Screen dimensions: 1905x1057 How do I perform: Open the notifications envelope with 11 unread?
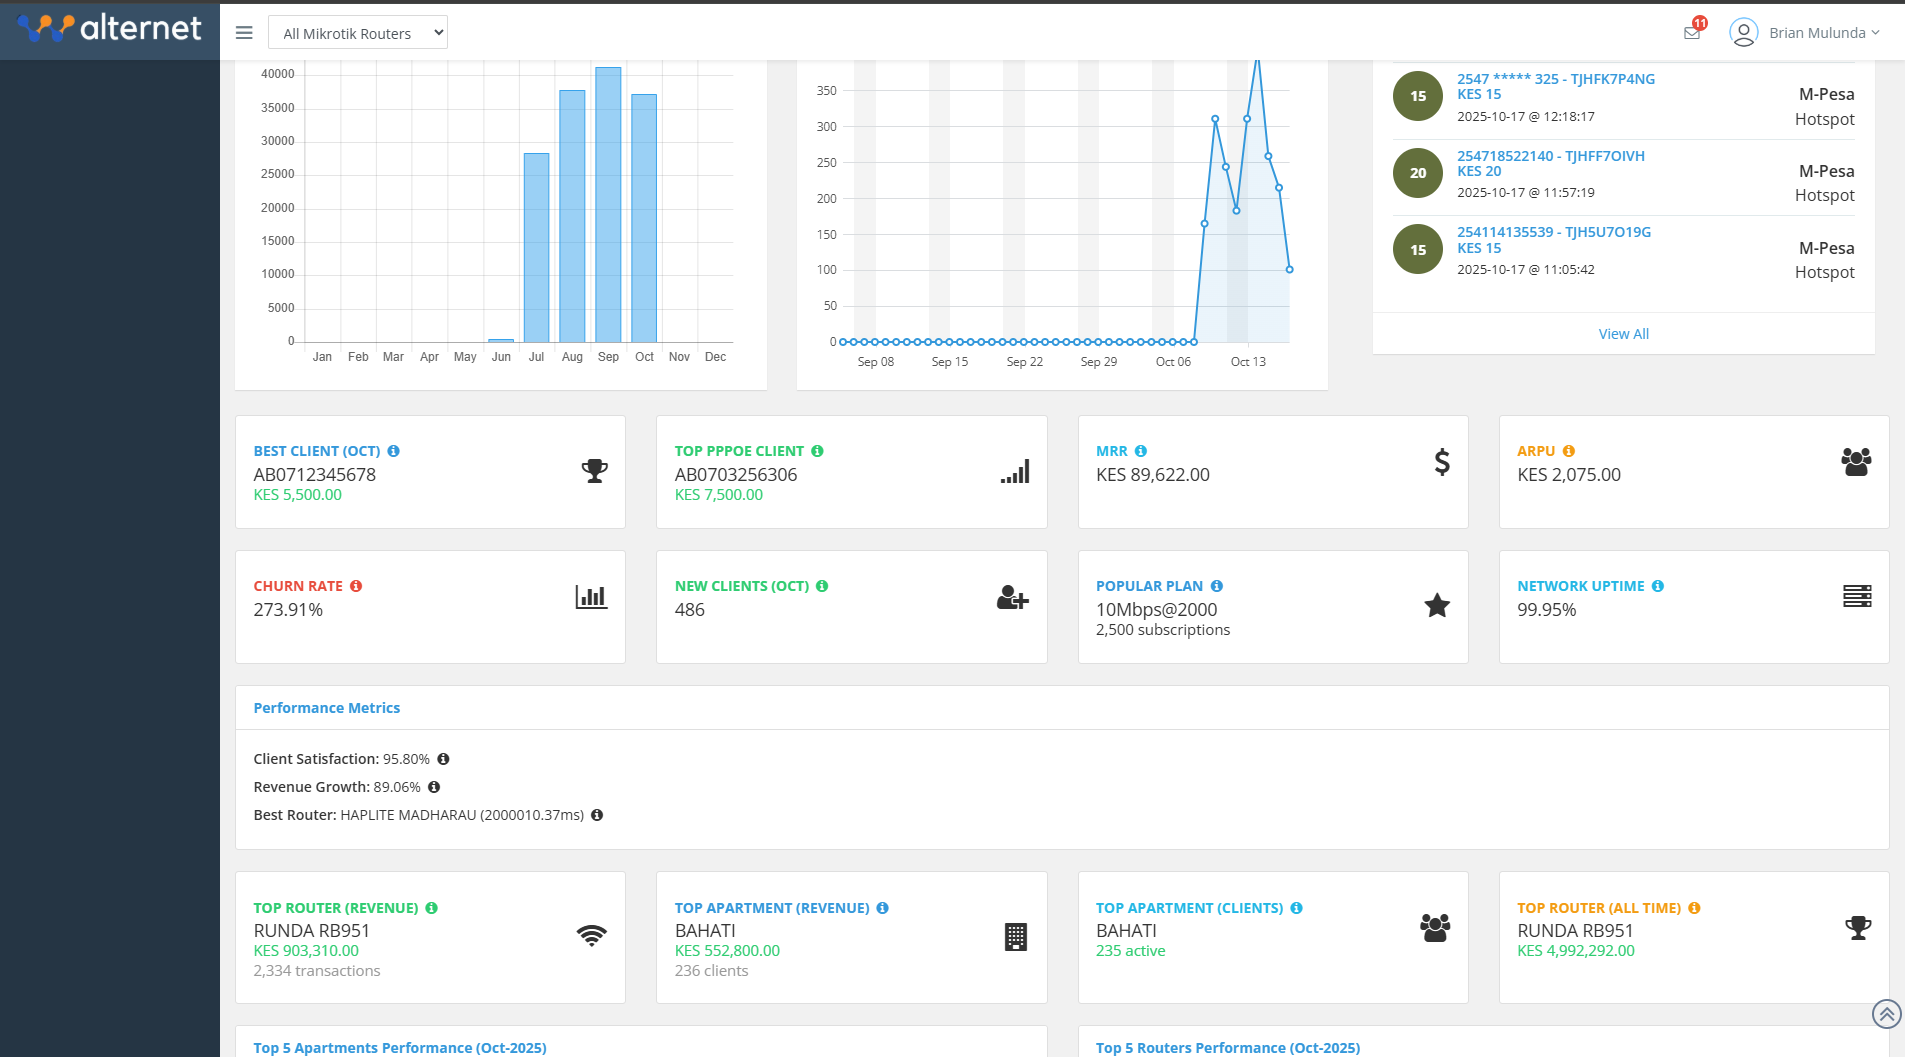point(1690,32)
